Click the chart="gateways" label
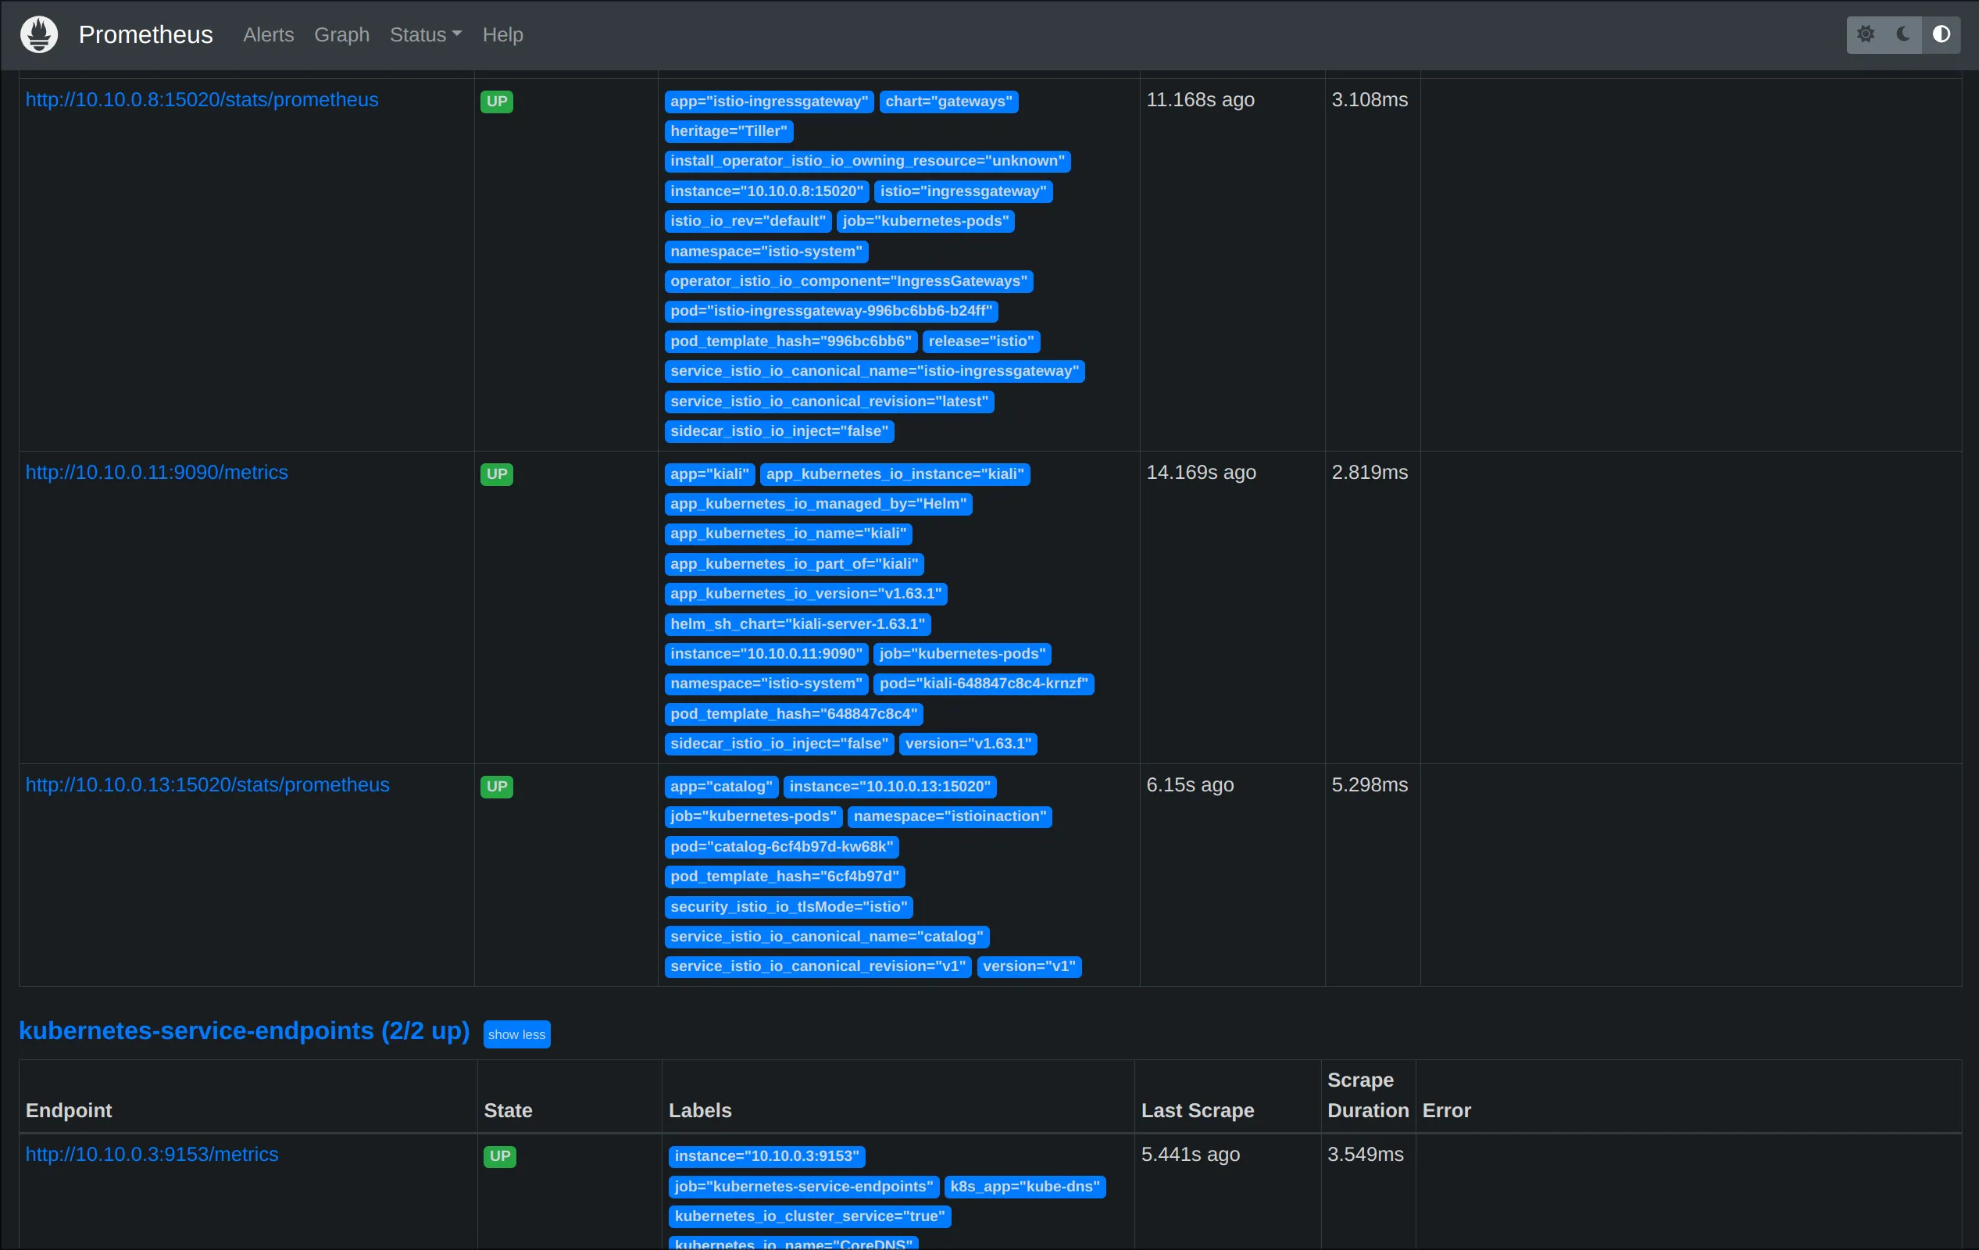 (x=949, y=102)
